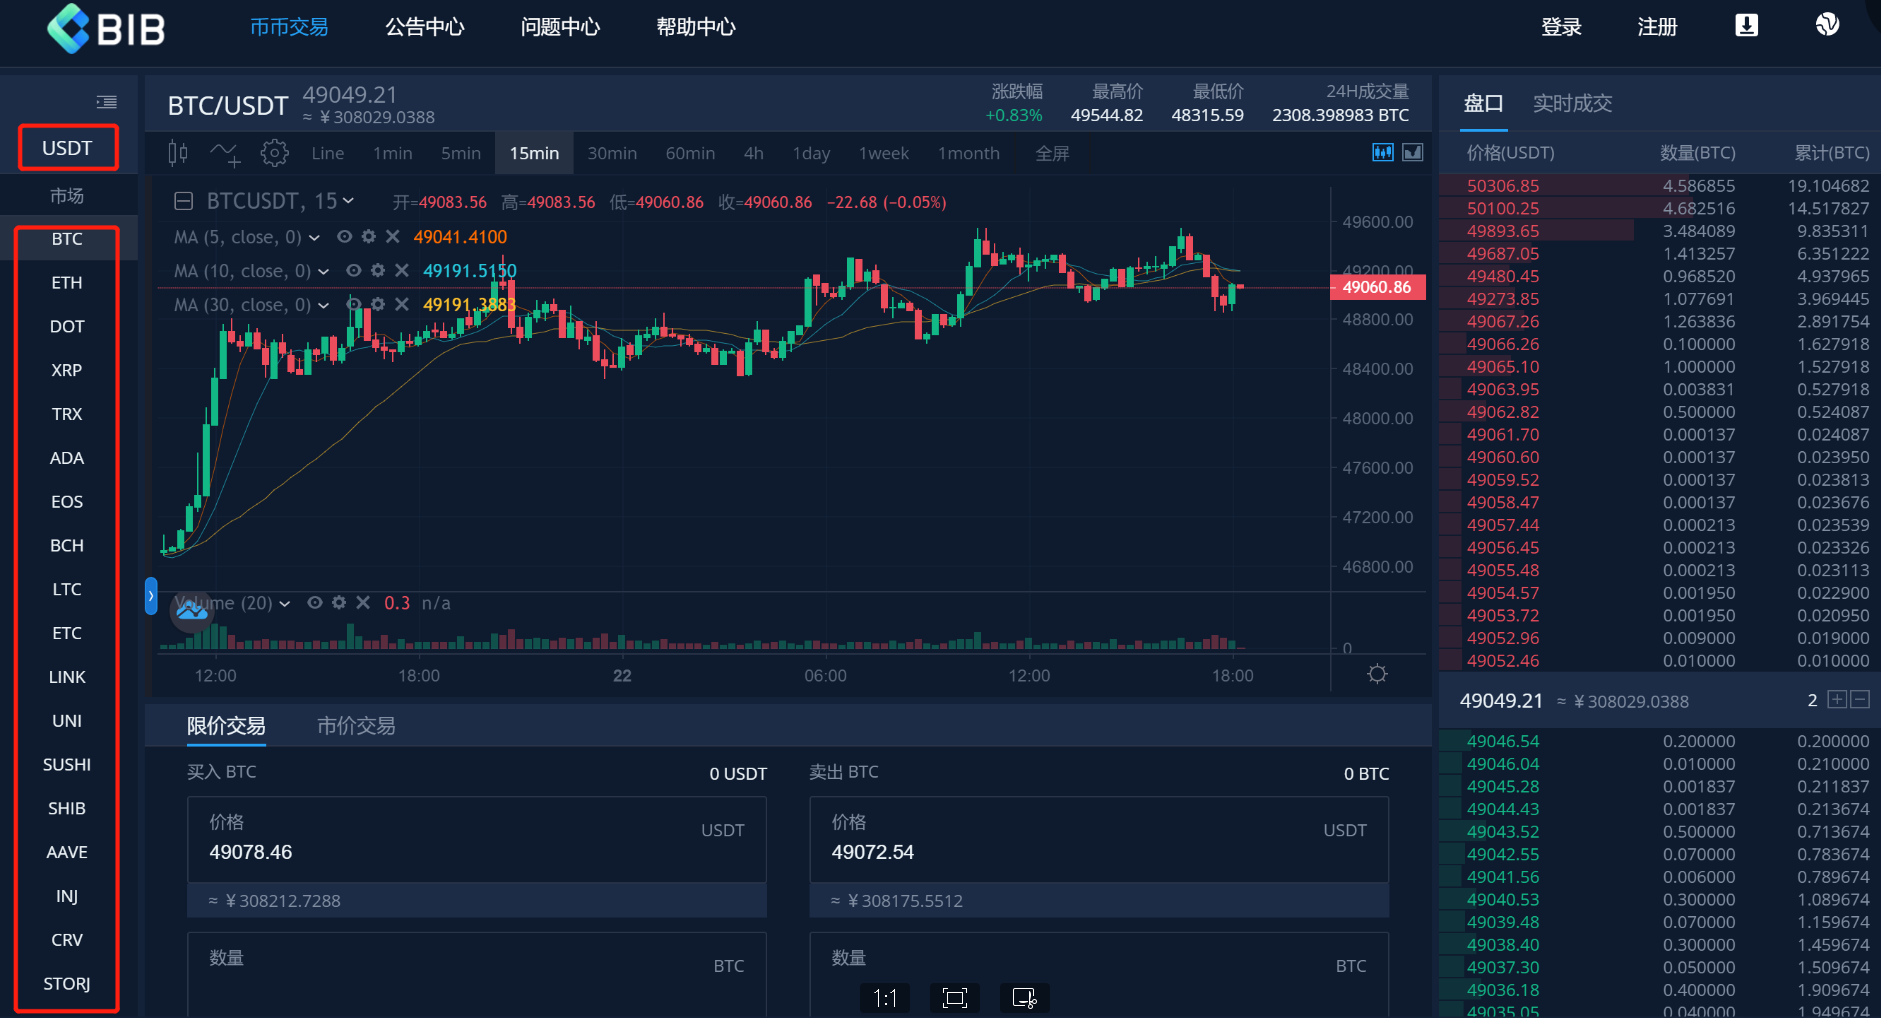Switch to depth chart view icon
Screen dimensions: 1881x1018
click(1412, 152)
